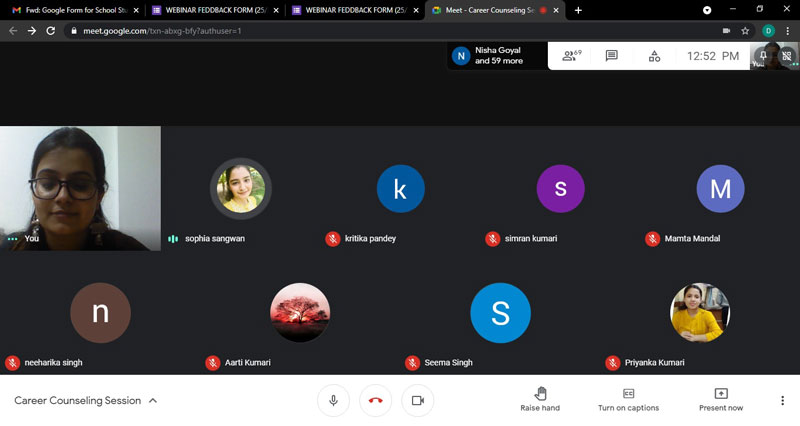Turn on captions

coord(628,399)
